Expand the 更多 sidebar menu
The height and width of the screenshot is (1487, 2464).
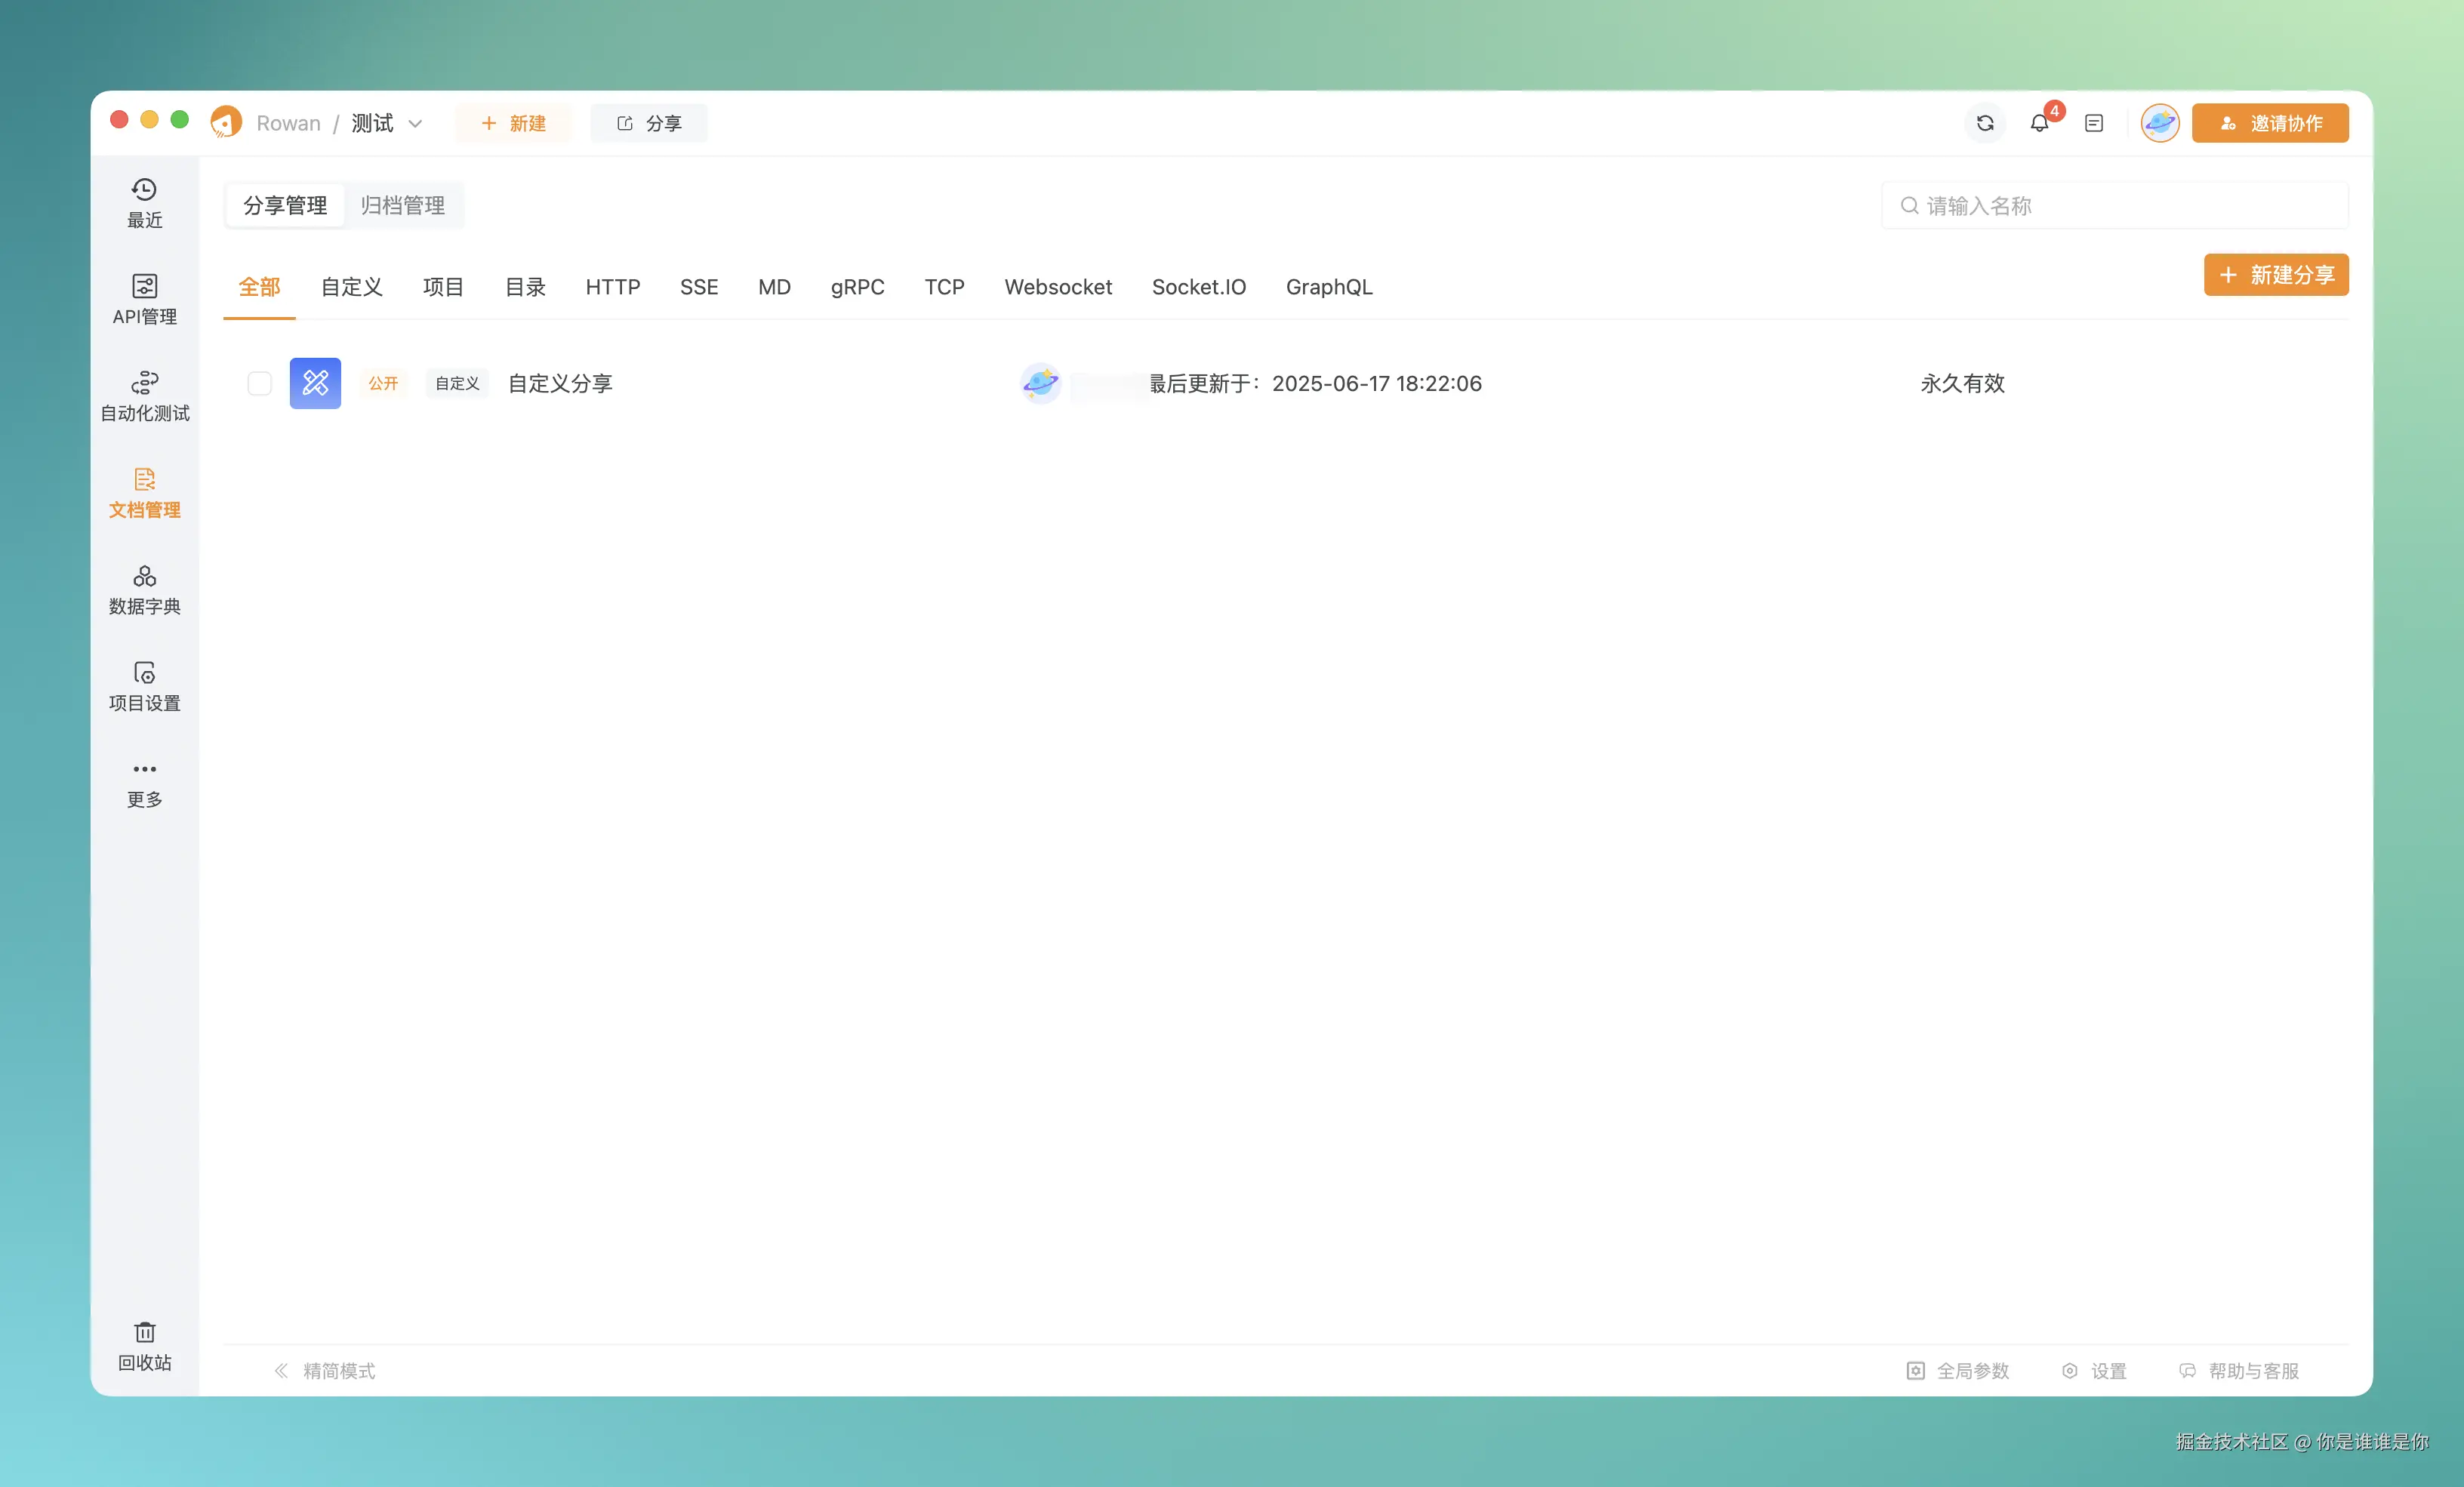(x=144, y=783)
